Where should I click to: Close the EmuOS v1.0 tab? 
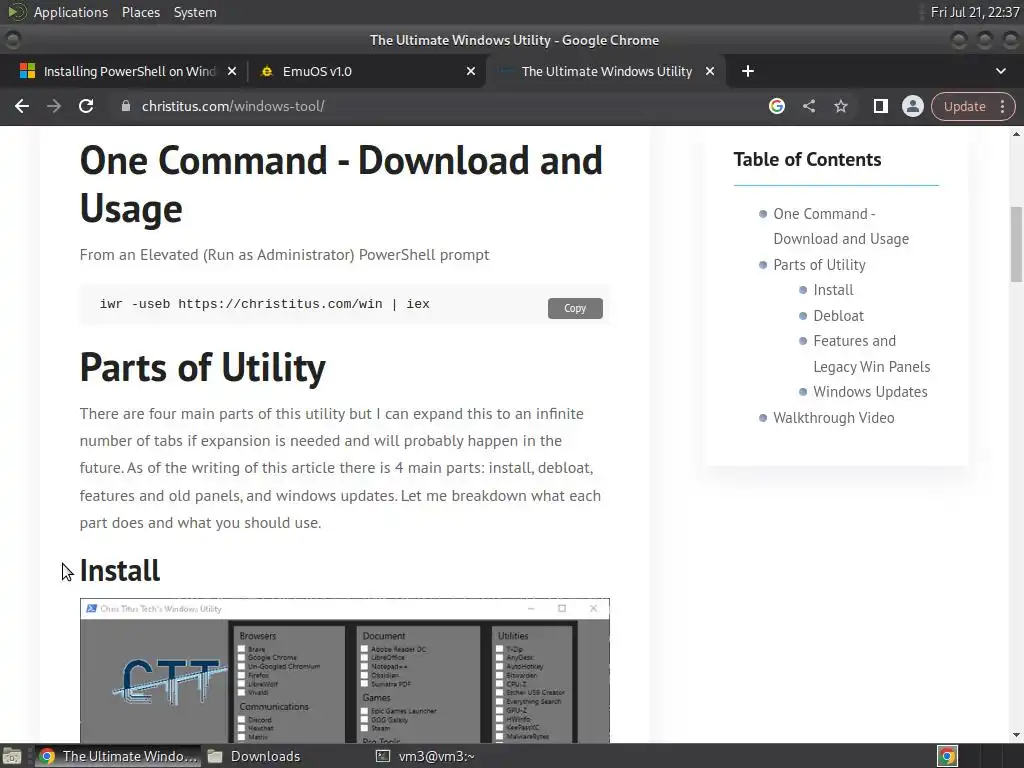(x=471, y=71)
